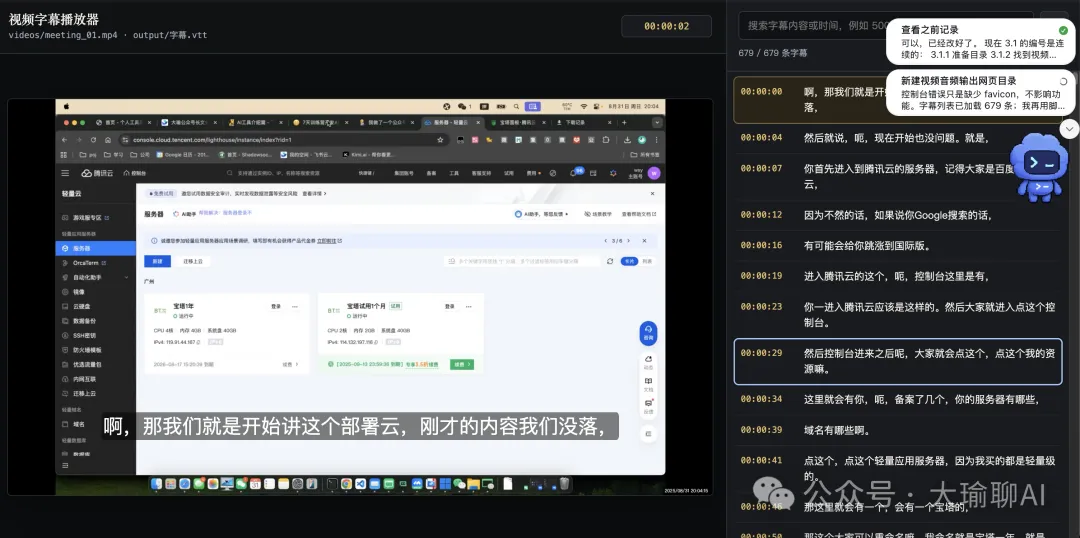Click the Trash icon in the Dock
The image size is (1080, 538).
[564, 484]
